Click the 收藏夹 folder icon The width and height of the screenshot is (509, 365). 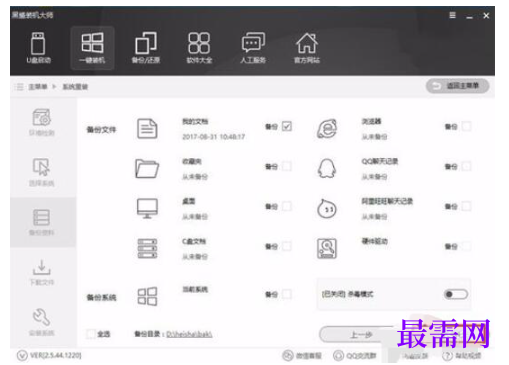(x=147, y=169)
